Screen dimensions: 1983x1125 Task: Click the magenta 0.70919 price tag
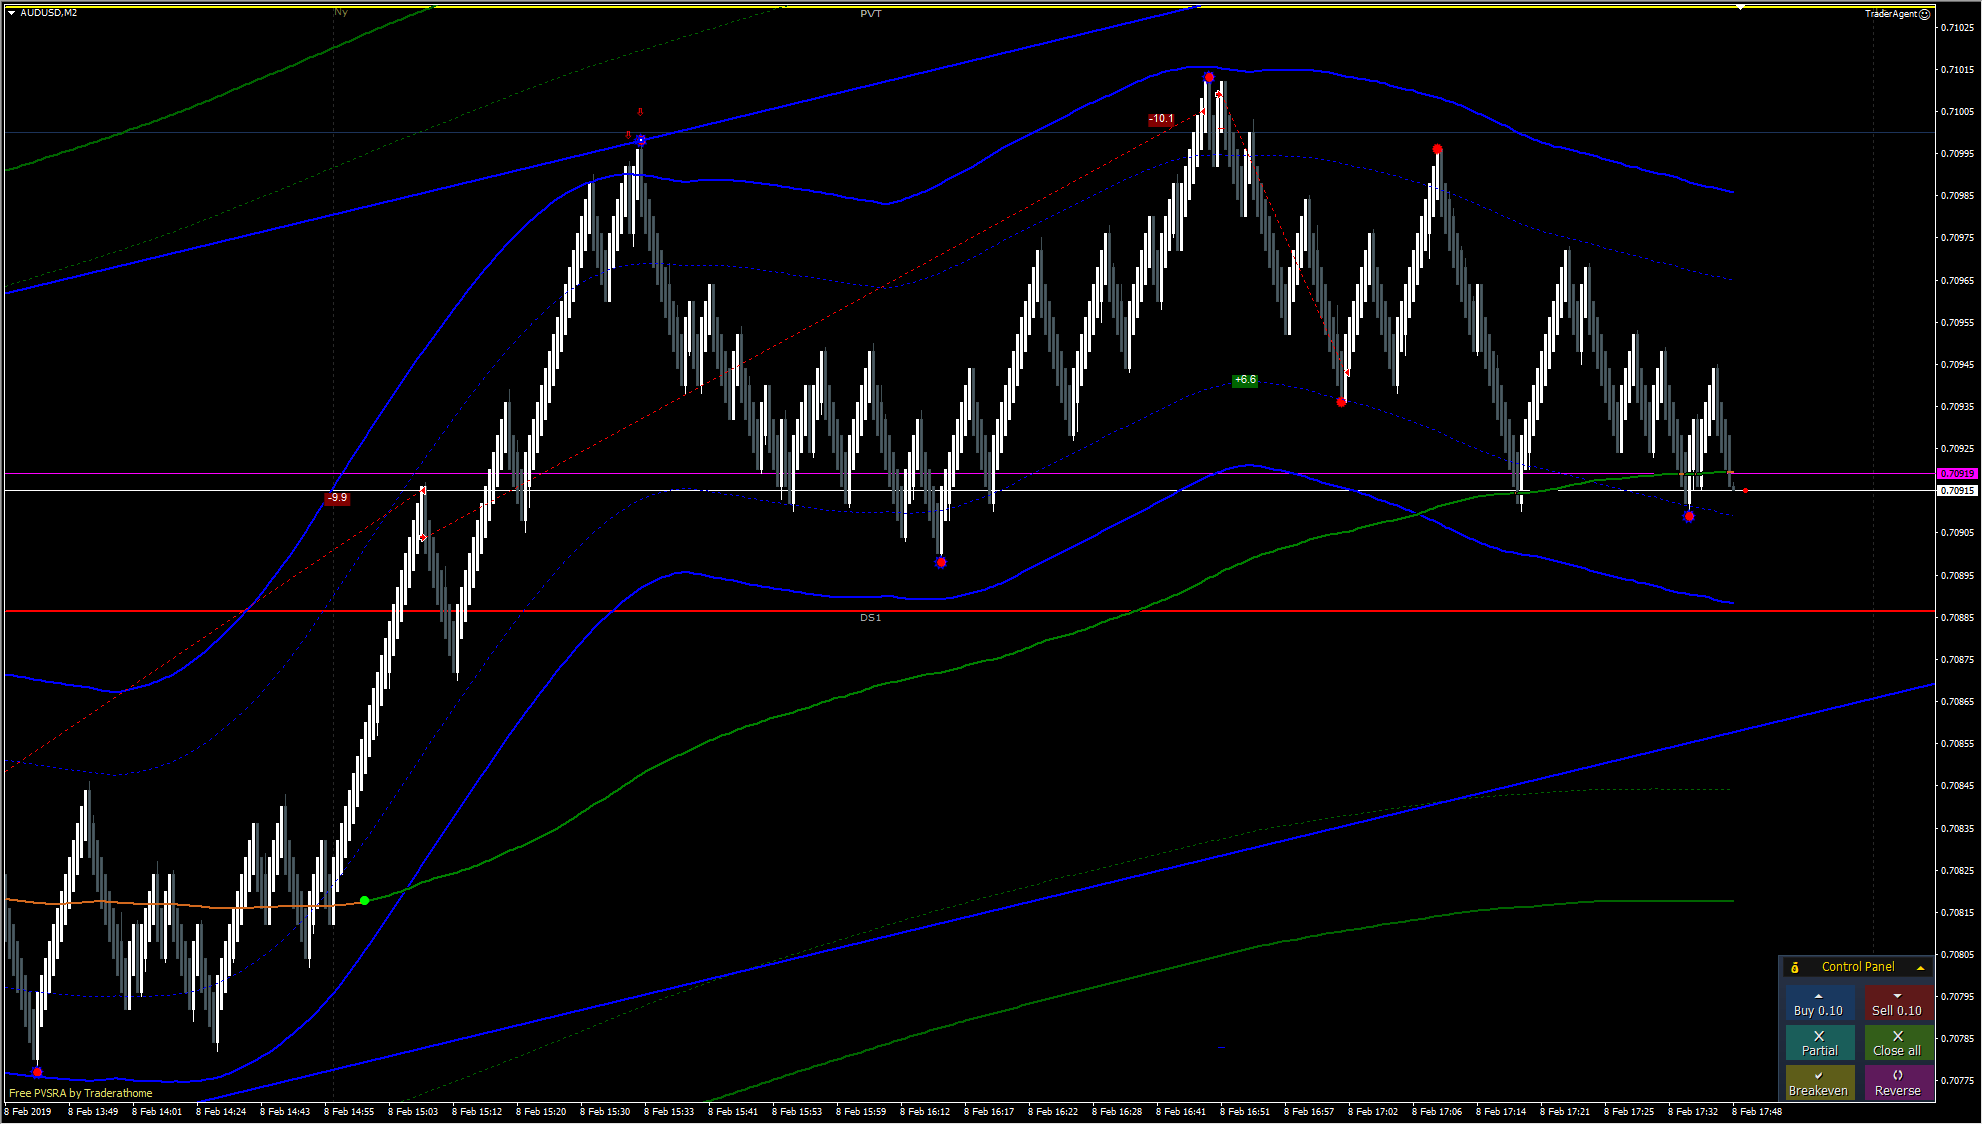(1957, 474)
